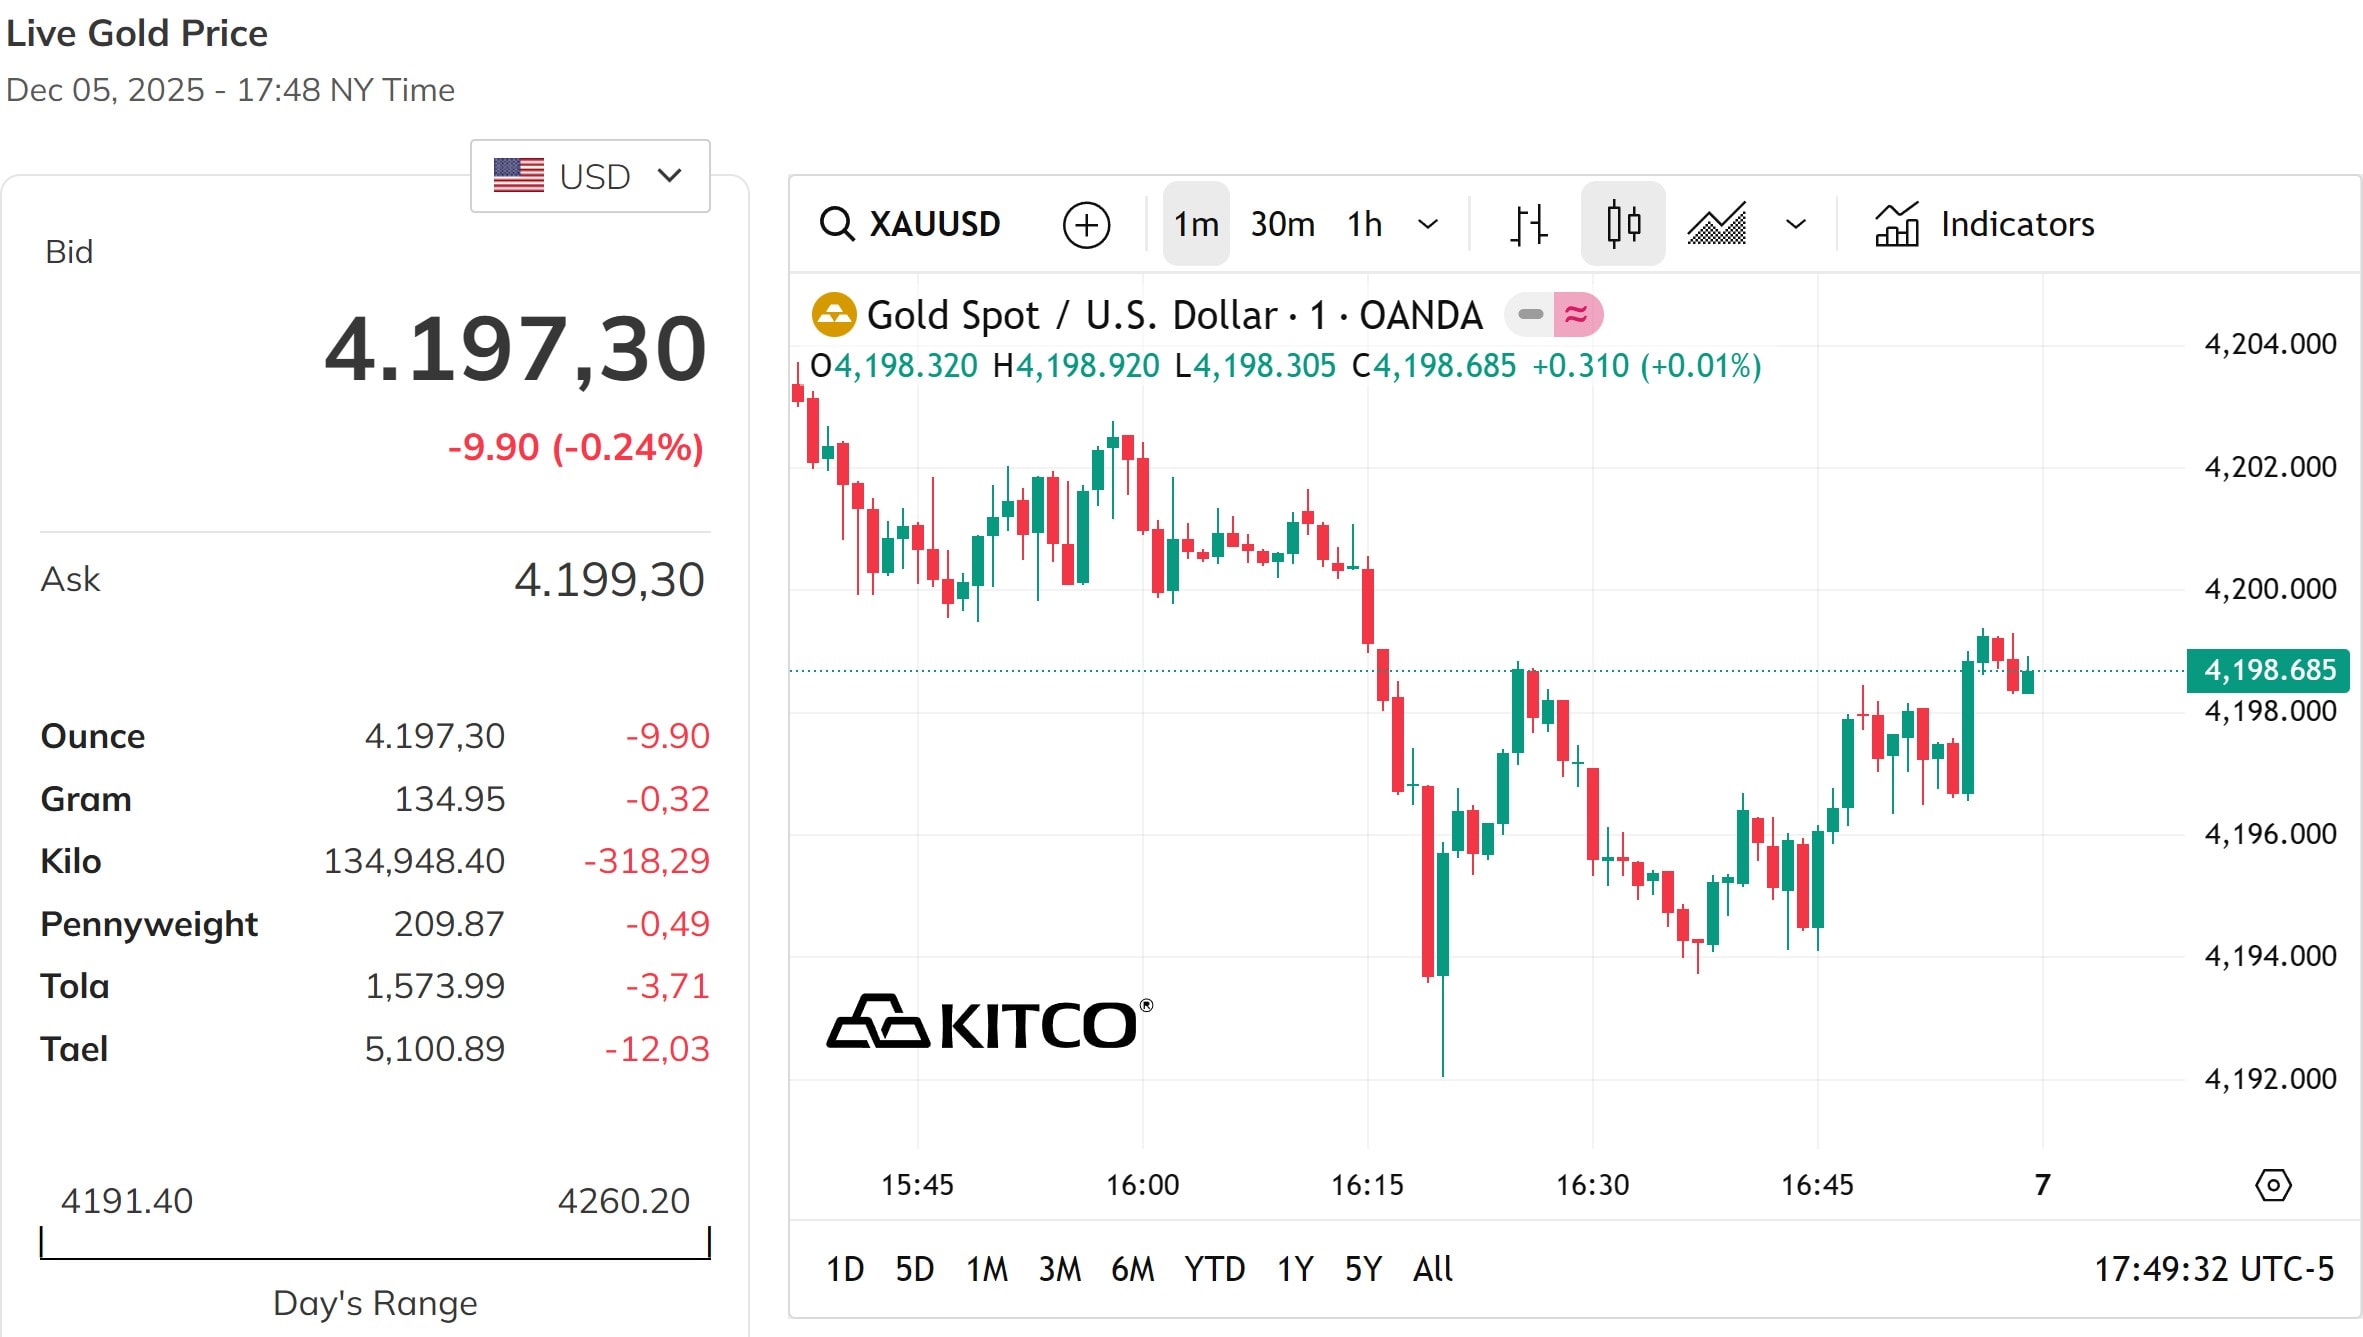Click the 4,198.685 price label on axis
Viewport: 2363px width, 1337px height.
[2267, 670]
